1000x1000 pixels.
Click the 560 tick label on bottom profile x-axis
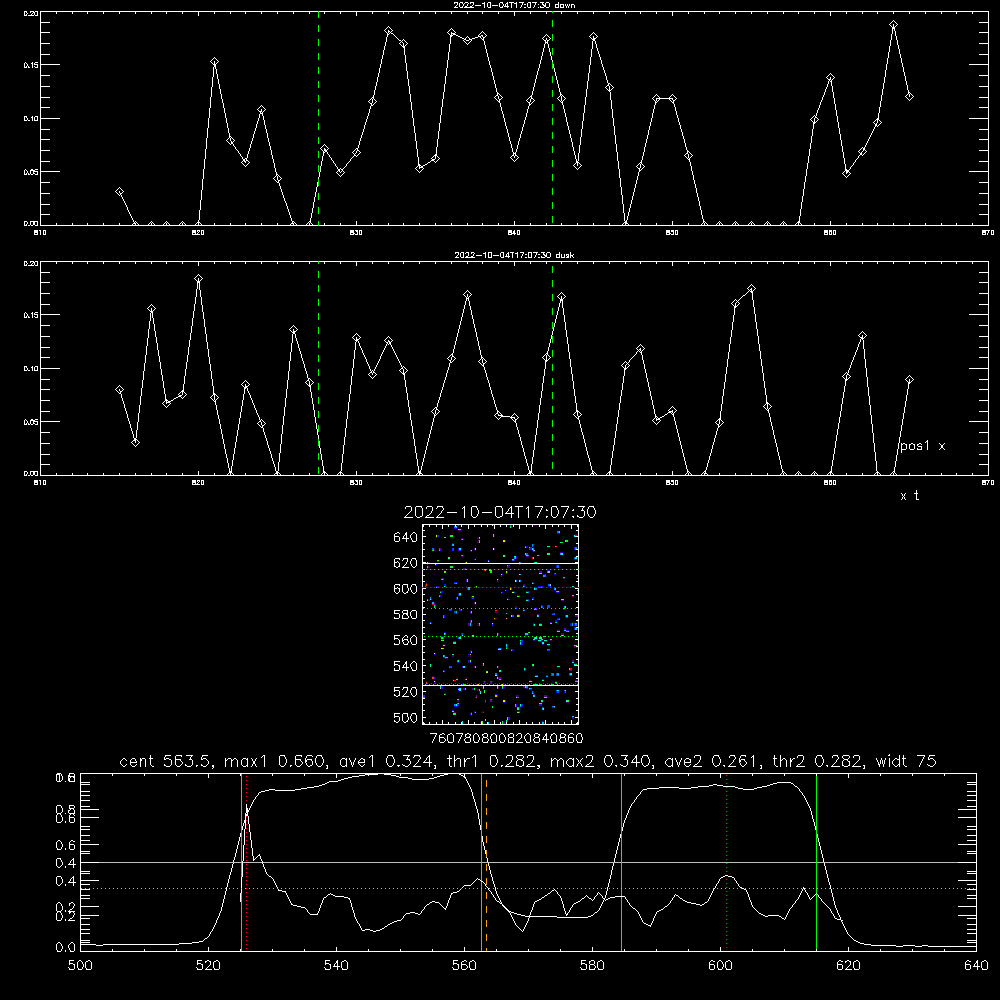[x=464, y=966]
